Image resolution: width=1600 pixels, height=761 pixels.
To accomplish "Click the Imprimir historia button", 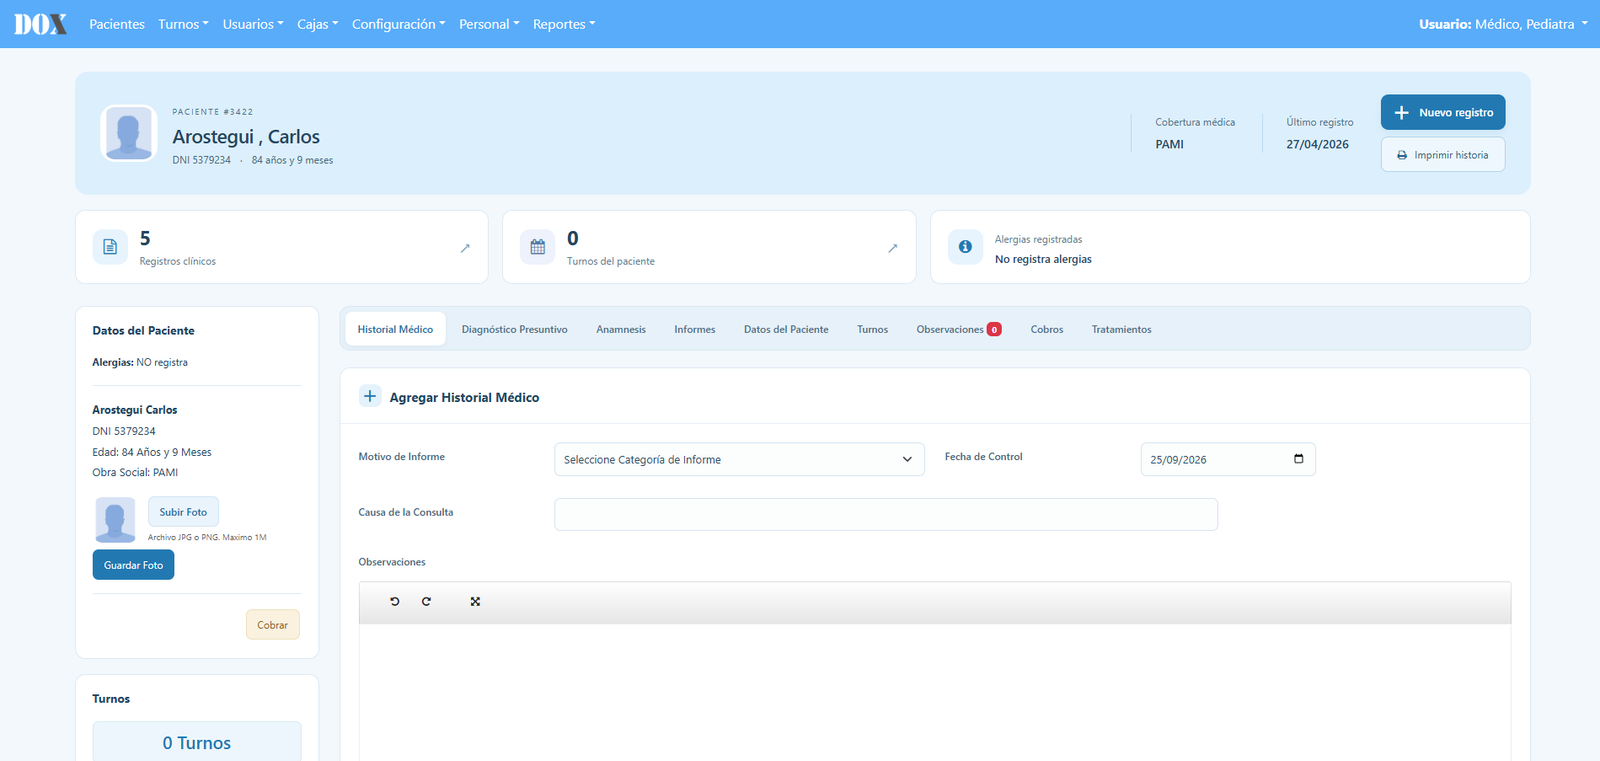I will (1443, 155).
